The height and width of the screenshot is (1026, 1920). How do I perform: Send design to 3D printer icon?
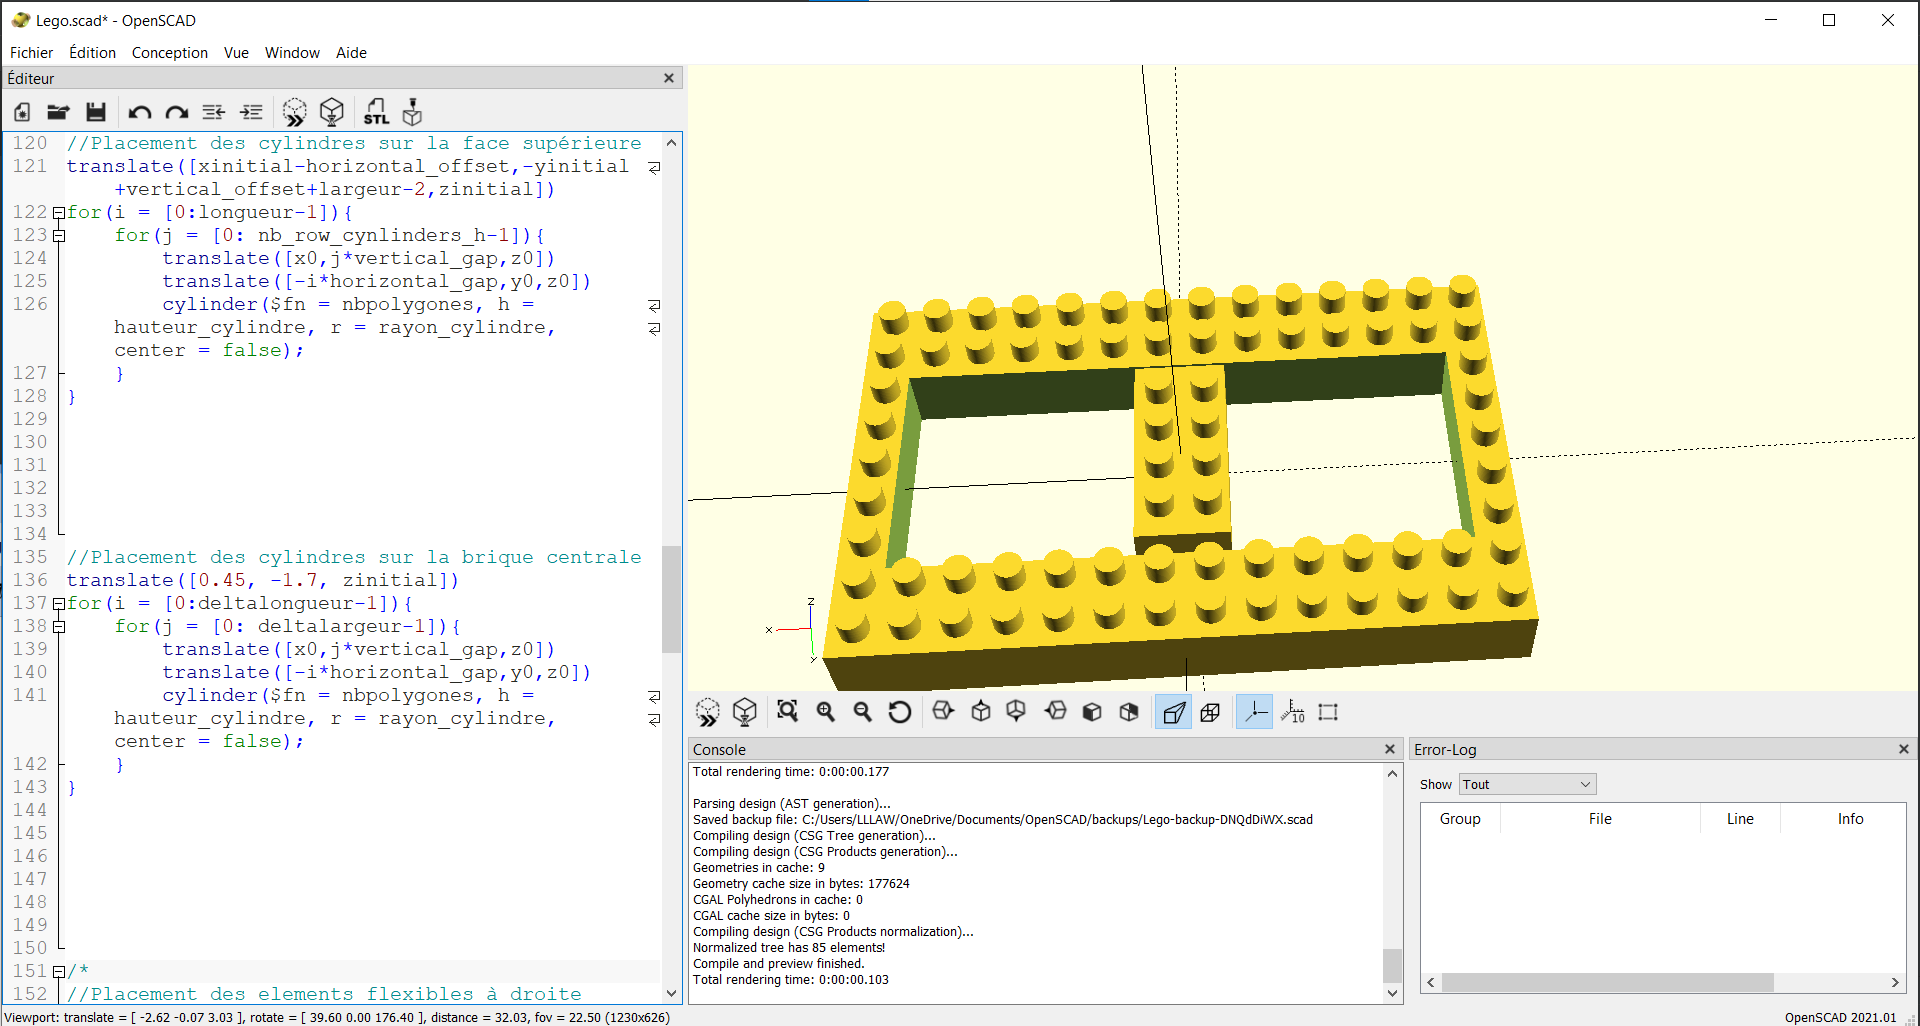(x=412, y=112)
